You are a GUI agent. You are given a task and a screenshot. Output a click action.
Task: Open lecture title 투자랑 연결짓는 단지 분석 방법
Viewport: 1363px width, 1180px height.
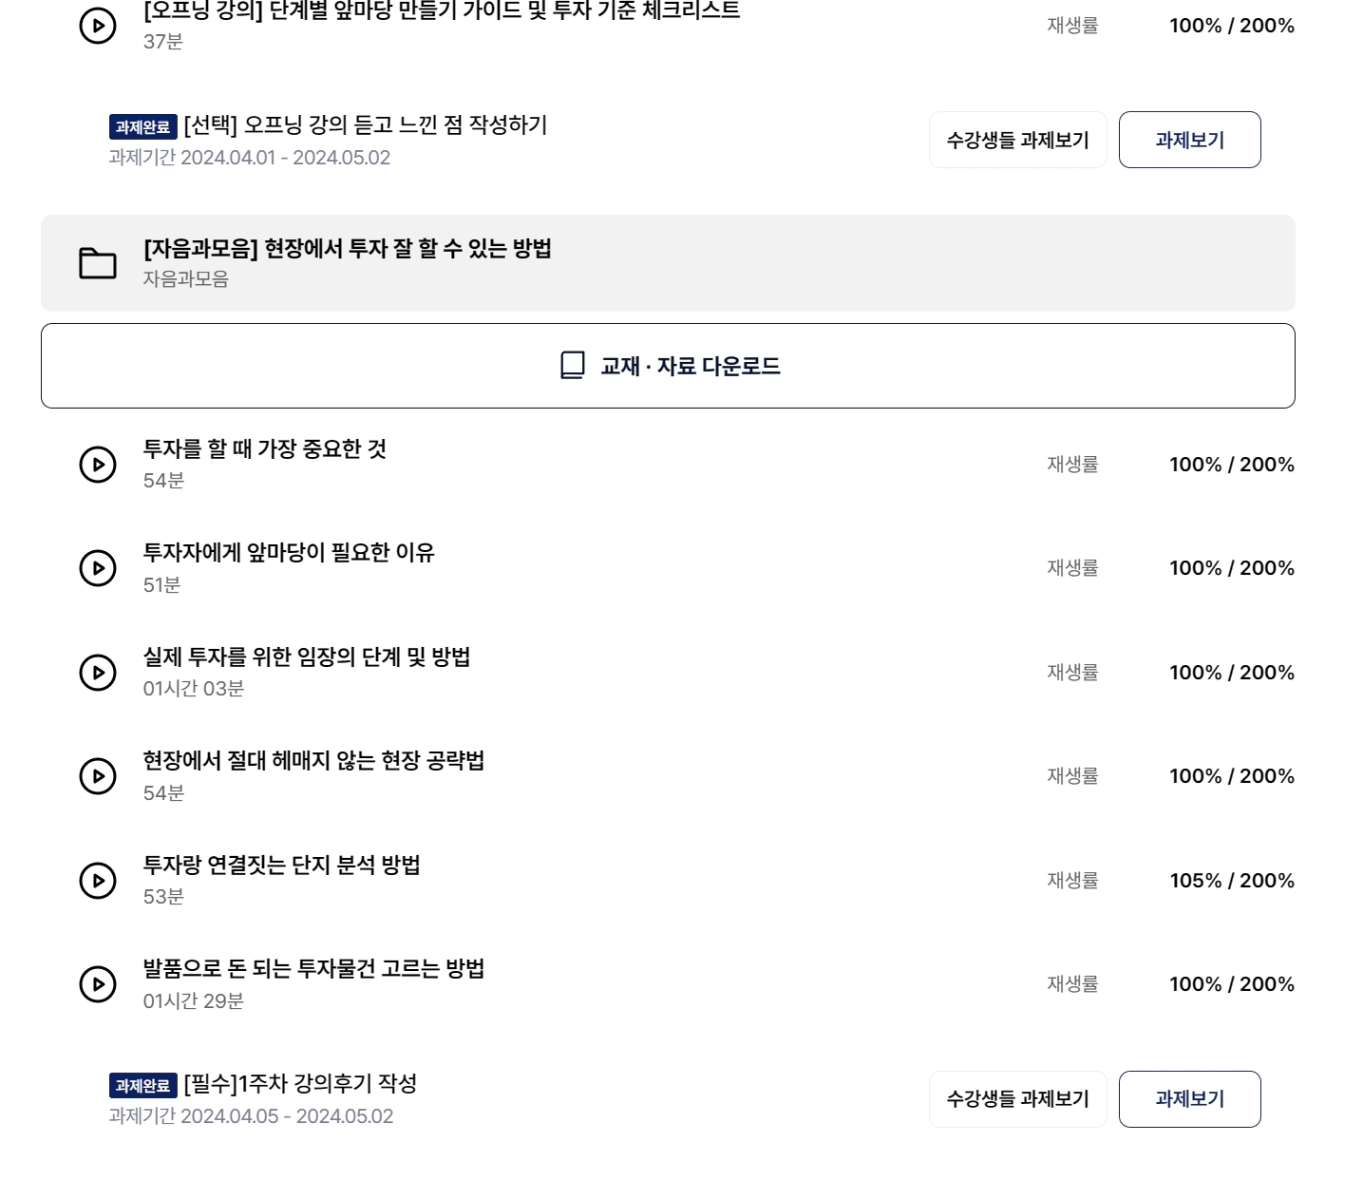[x=281, y=865]
